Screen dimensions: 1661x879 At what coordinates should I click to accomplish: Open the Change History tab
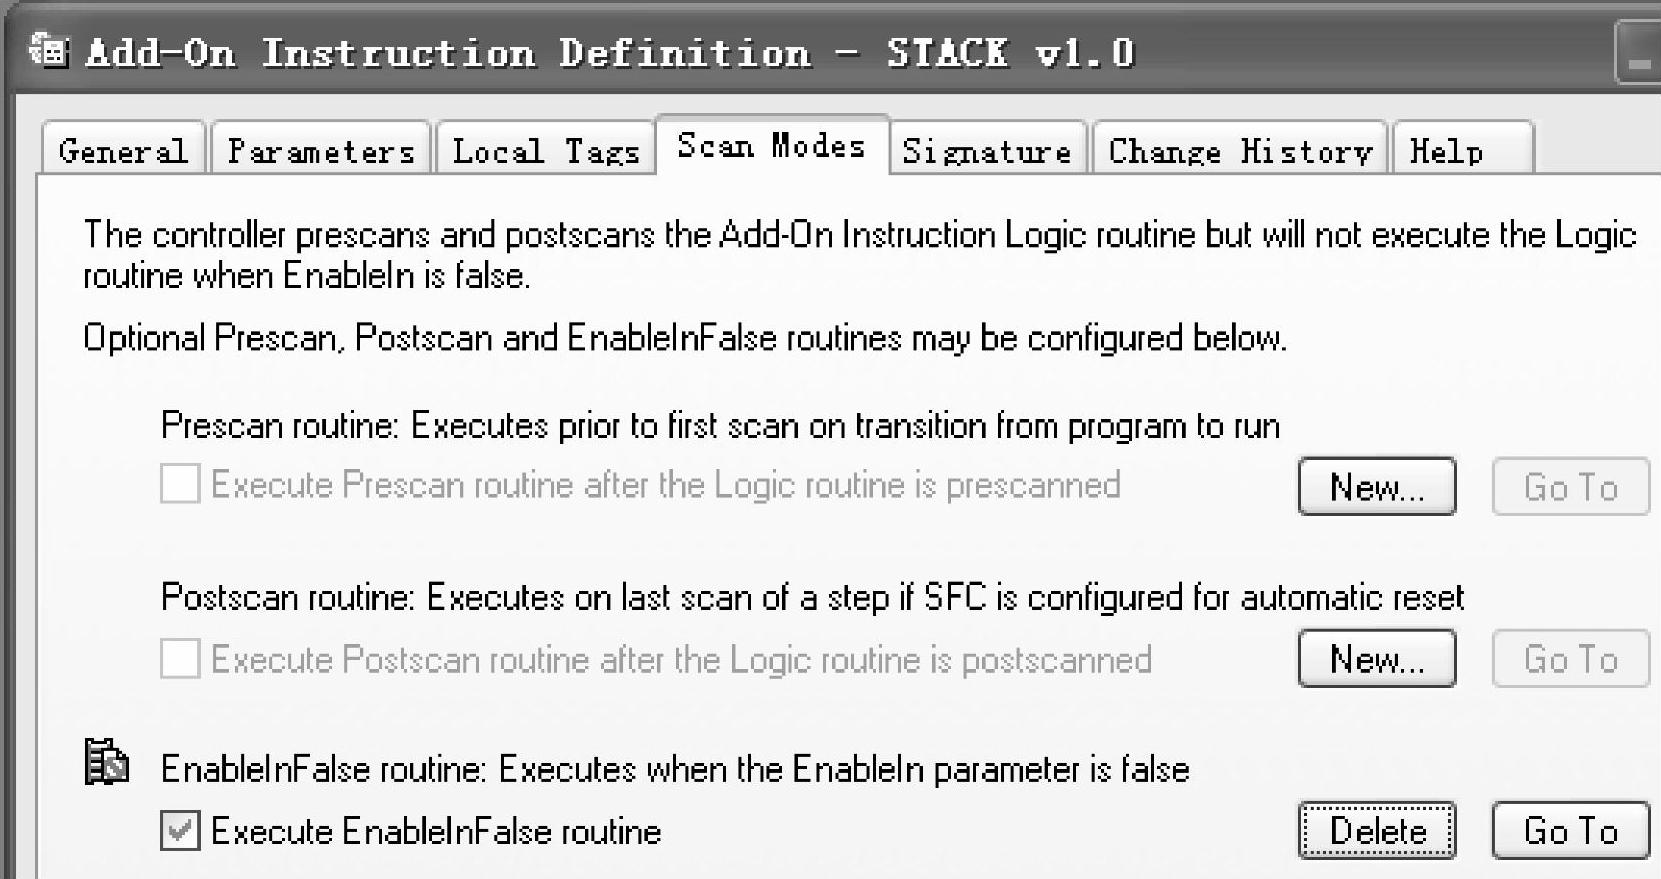tap(1239, 150)
